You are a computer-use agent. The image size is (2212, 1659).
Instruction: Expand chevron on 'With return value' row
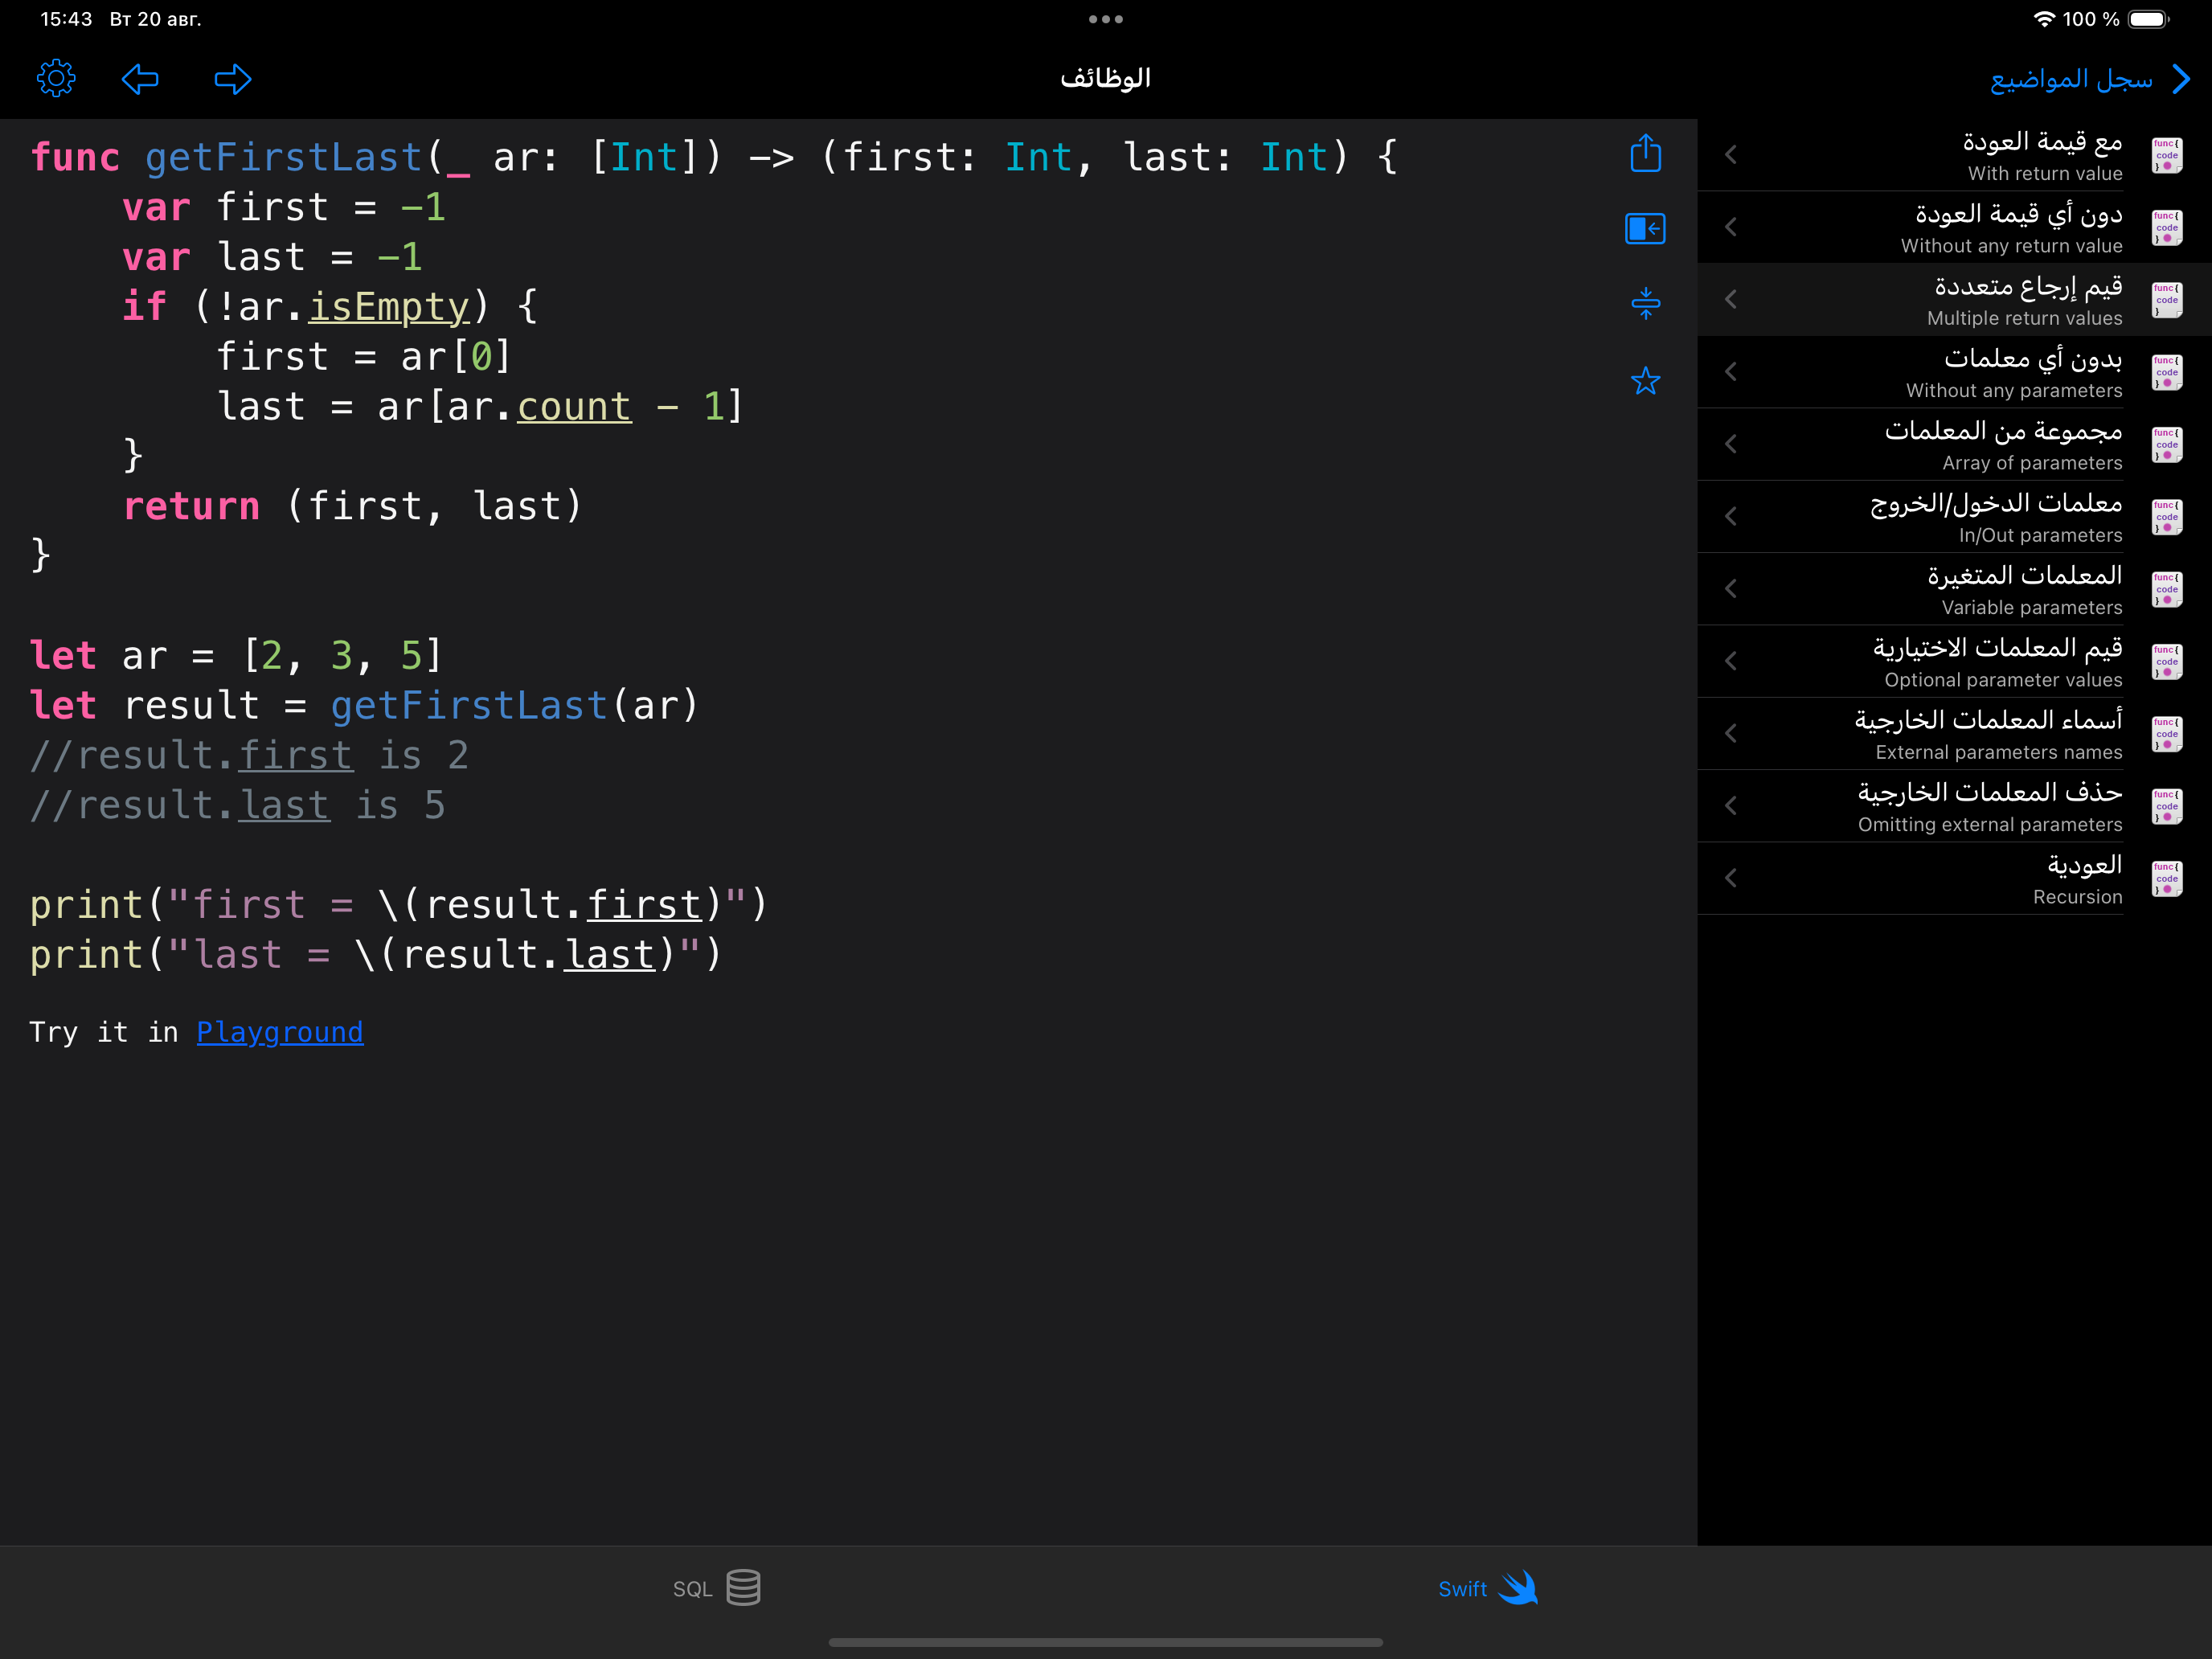(x=1731, y=155)
